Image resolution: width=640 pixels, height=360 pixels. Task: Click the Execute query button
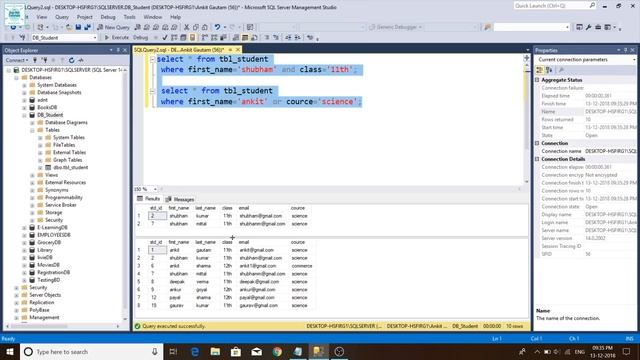pos(117,38)
